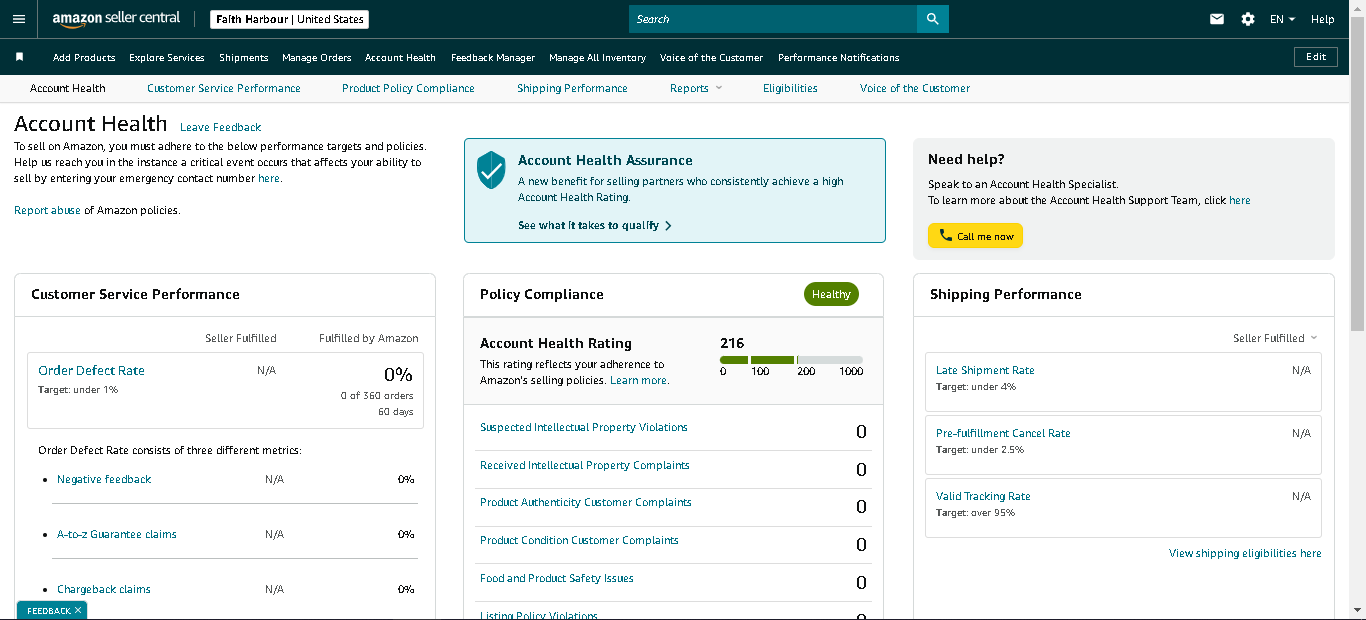Click the Faith Harbour United States account selector
The image size is (1366, 620).
coord(290,19)
